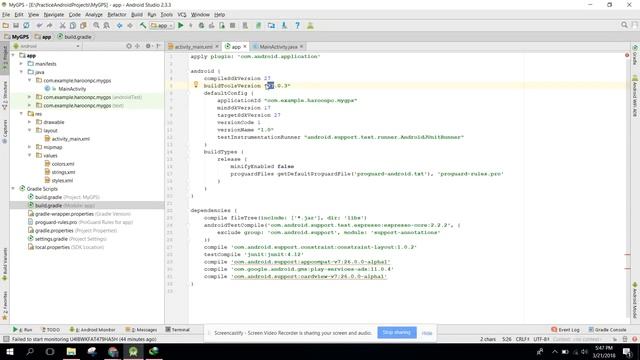The width and height of the screenshot is (640, 360).
Task: Click Search Everywhere magnifier at top right
Action: pyautogui.click(x=624, y=25)
